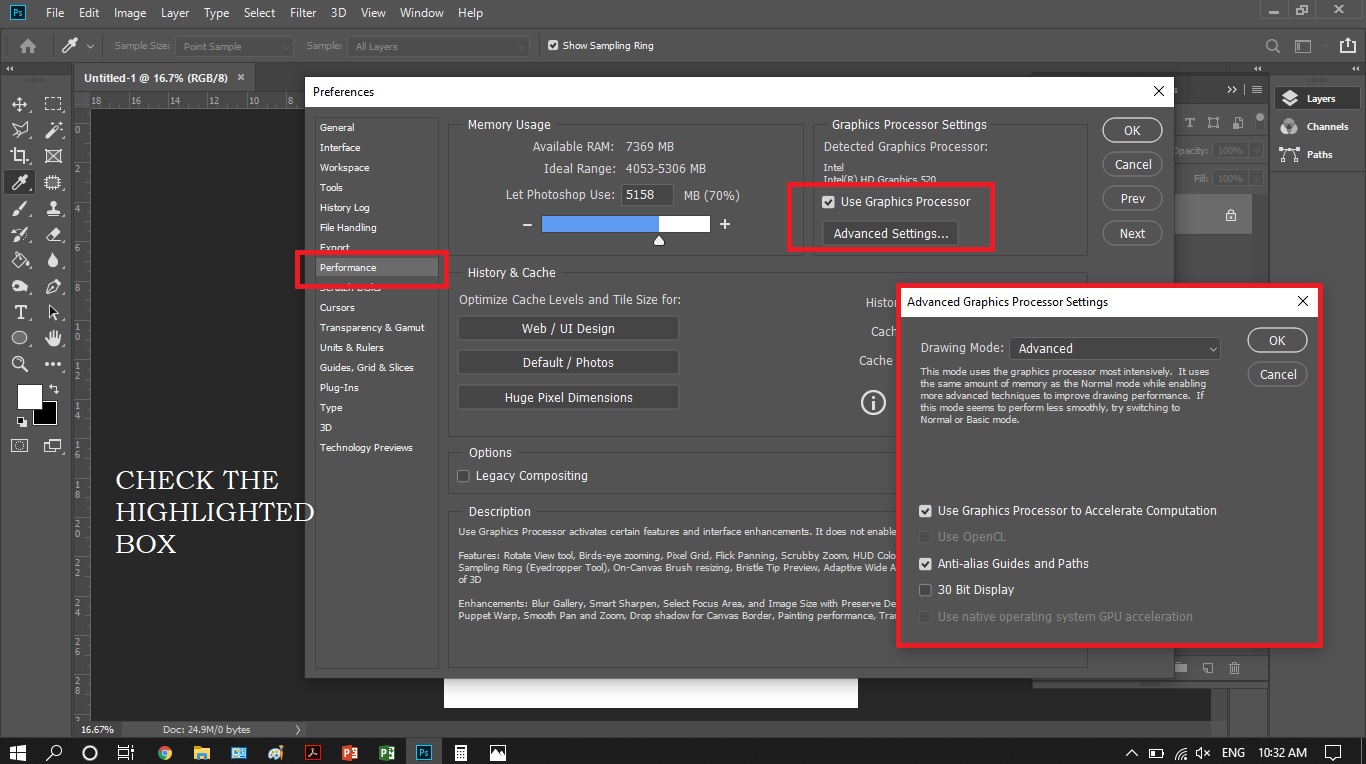The height and width of the screenshot is (764, 1366).
Task: Open Photoshop search magnifier in options bar
Action: (x=1273, y=46)
